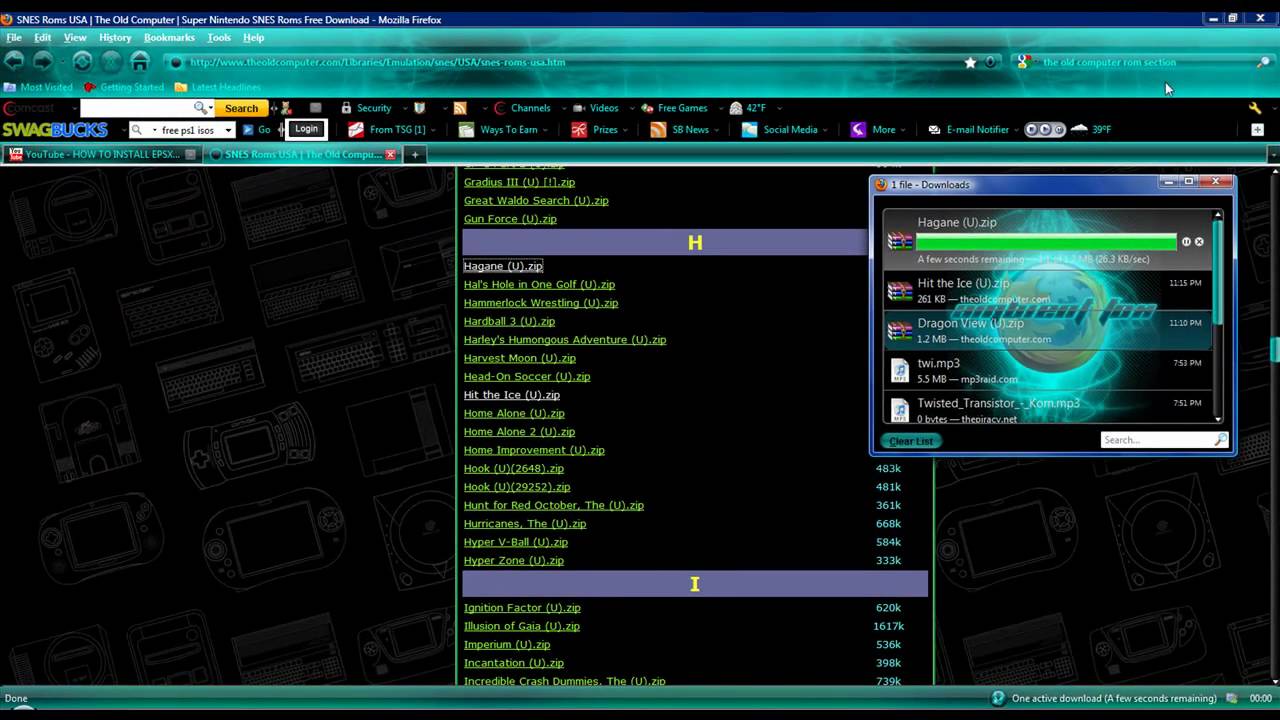The image size is (1280, 720).
Task: Download Hunt for Red October, The (U).zip
Action: click(553, 505)
